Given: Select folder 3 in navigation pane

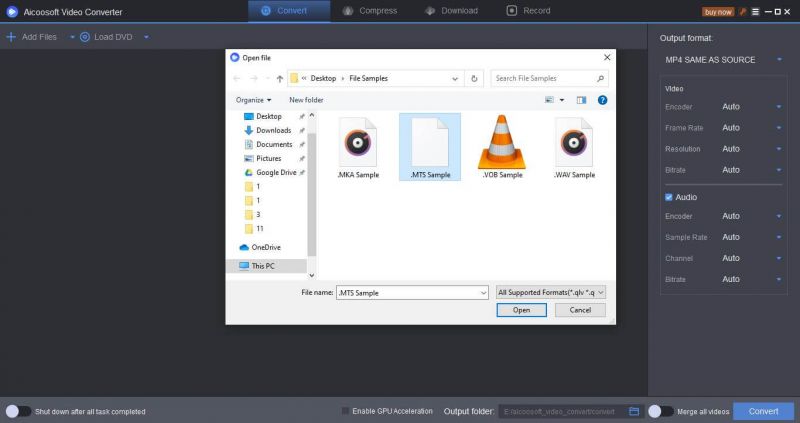Looking at the screenshot, I should [x=258, y=214].
